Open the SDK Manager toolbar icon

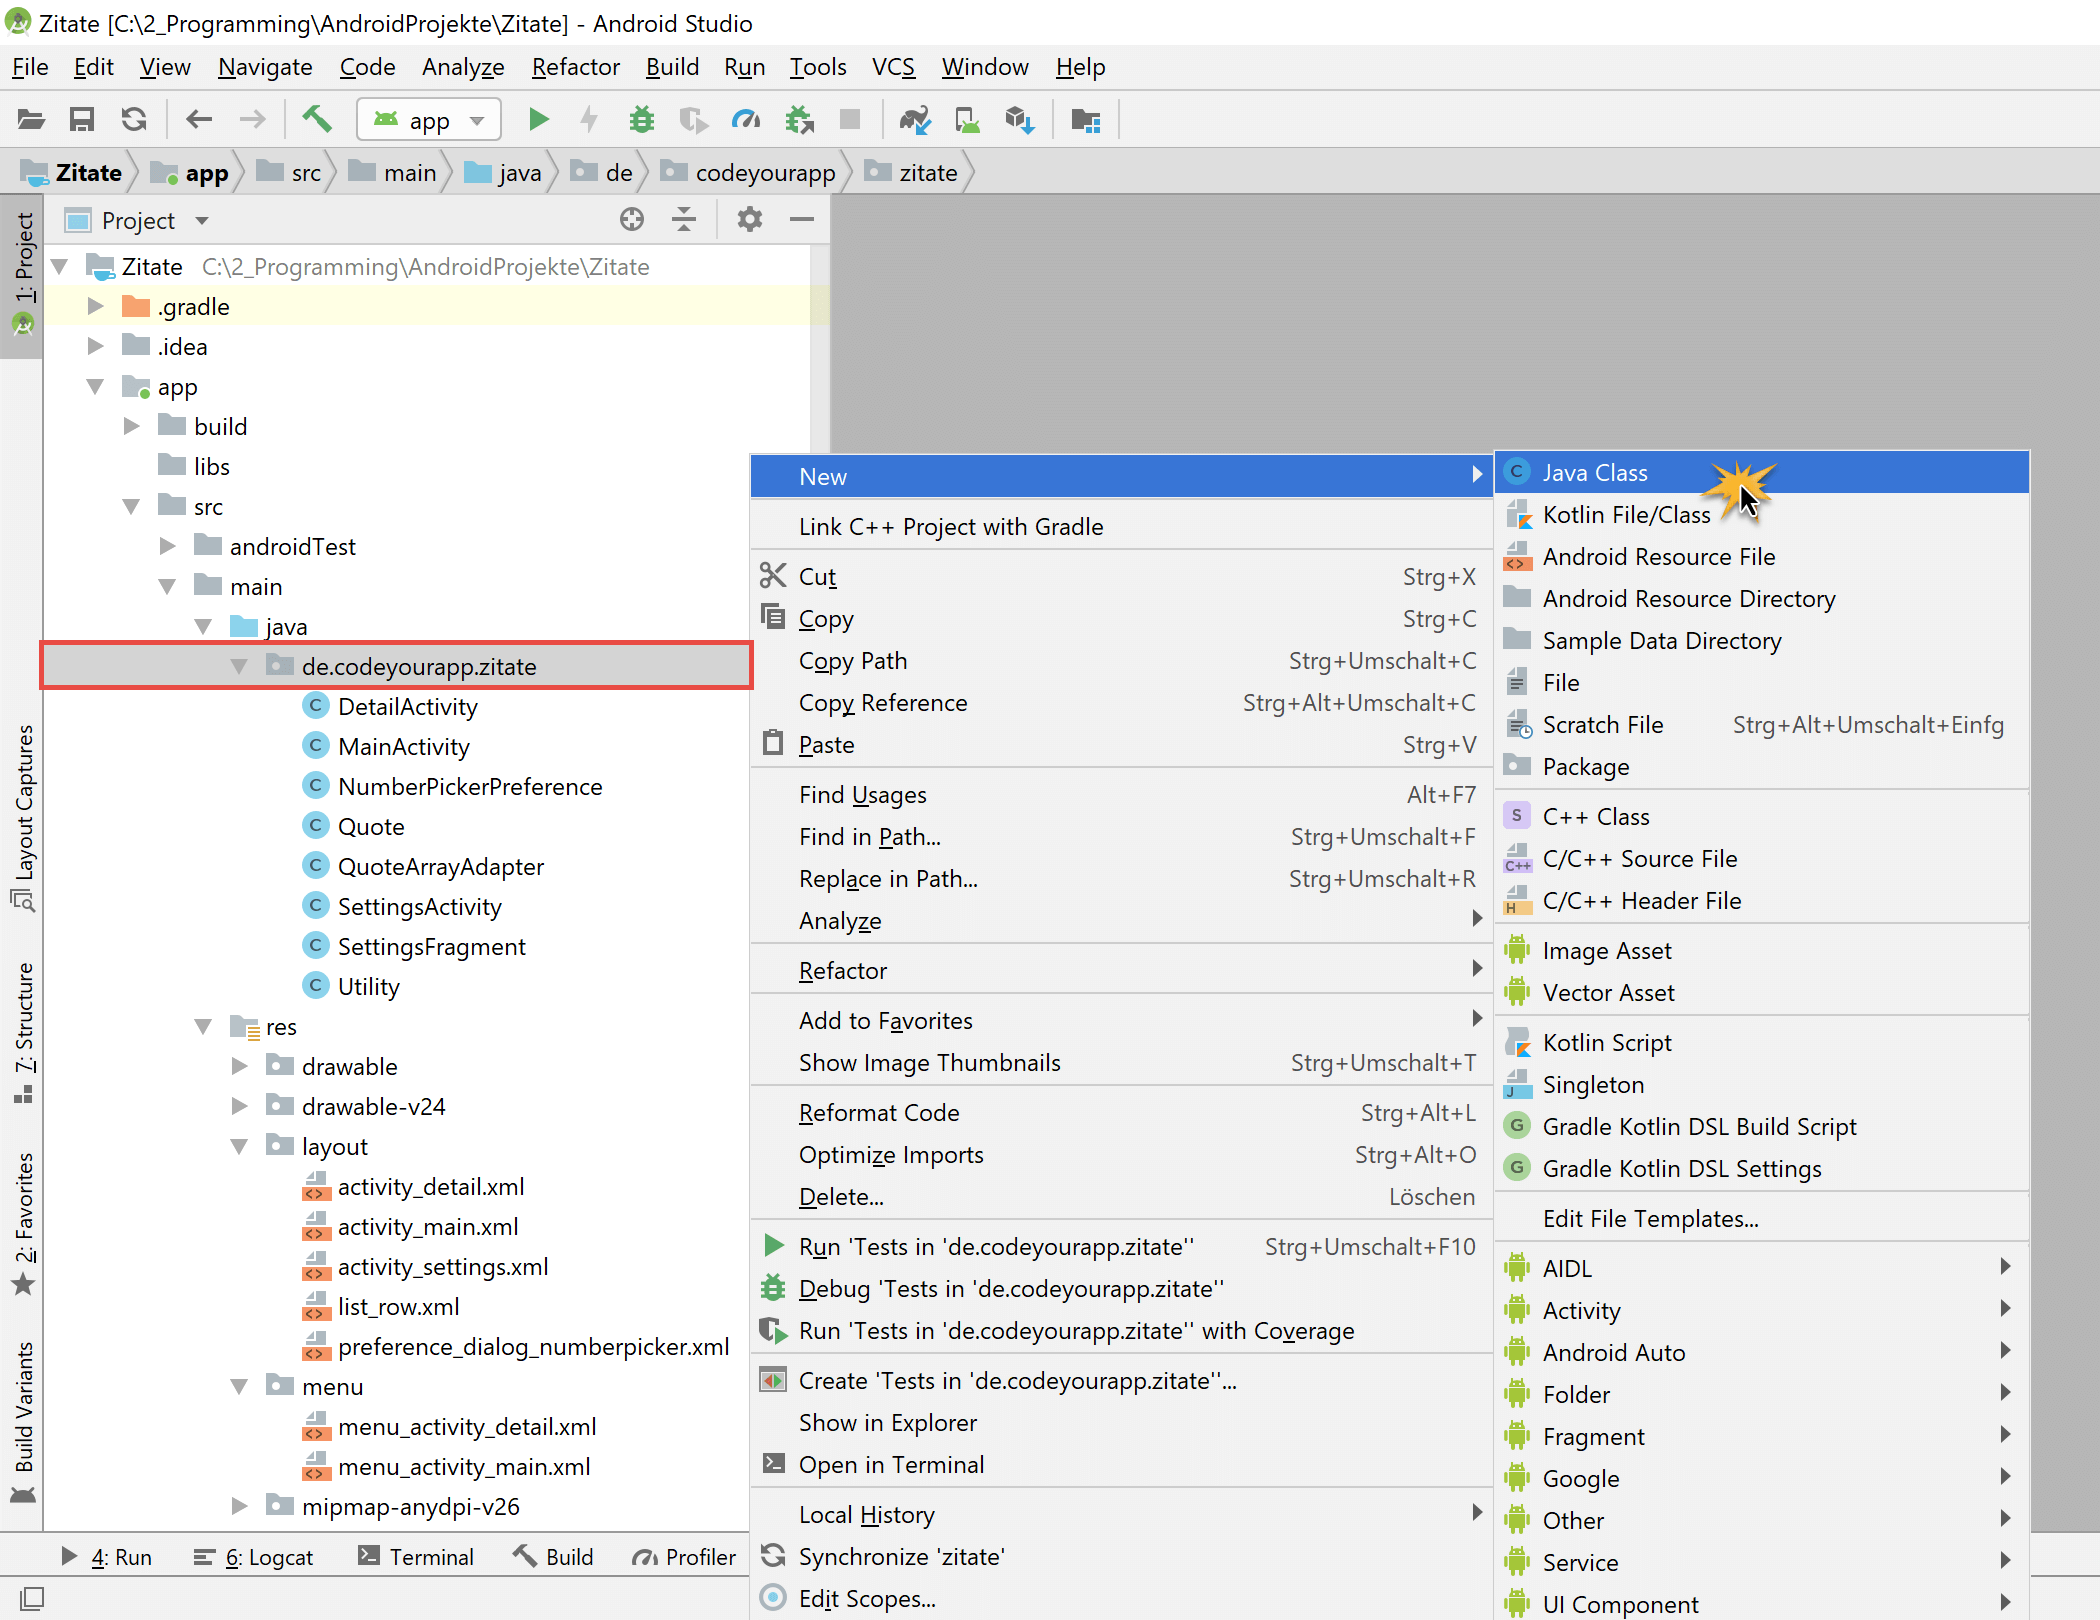pos(1019,120)
